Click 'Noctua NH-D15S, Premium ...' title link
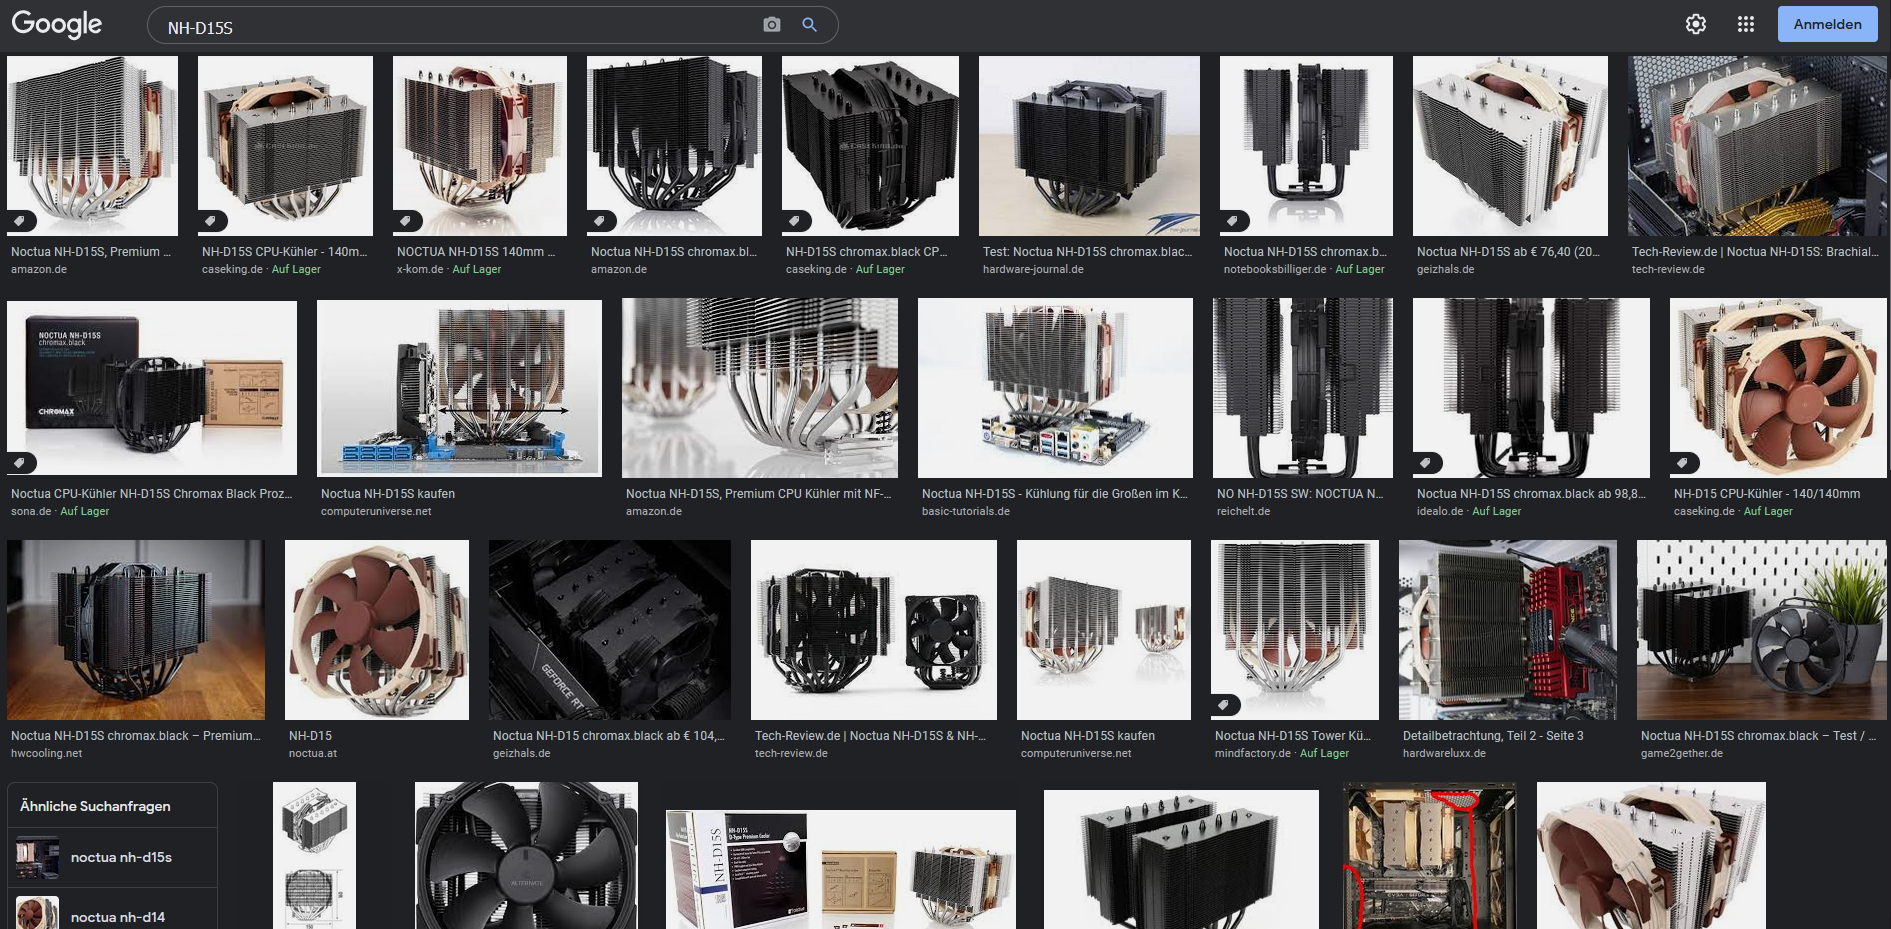This screenshot has height=929, width=1891. (91, 252)
